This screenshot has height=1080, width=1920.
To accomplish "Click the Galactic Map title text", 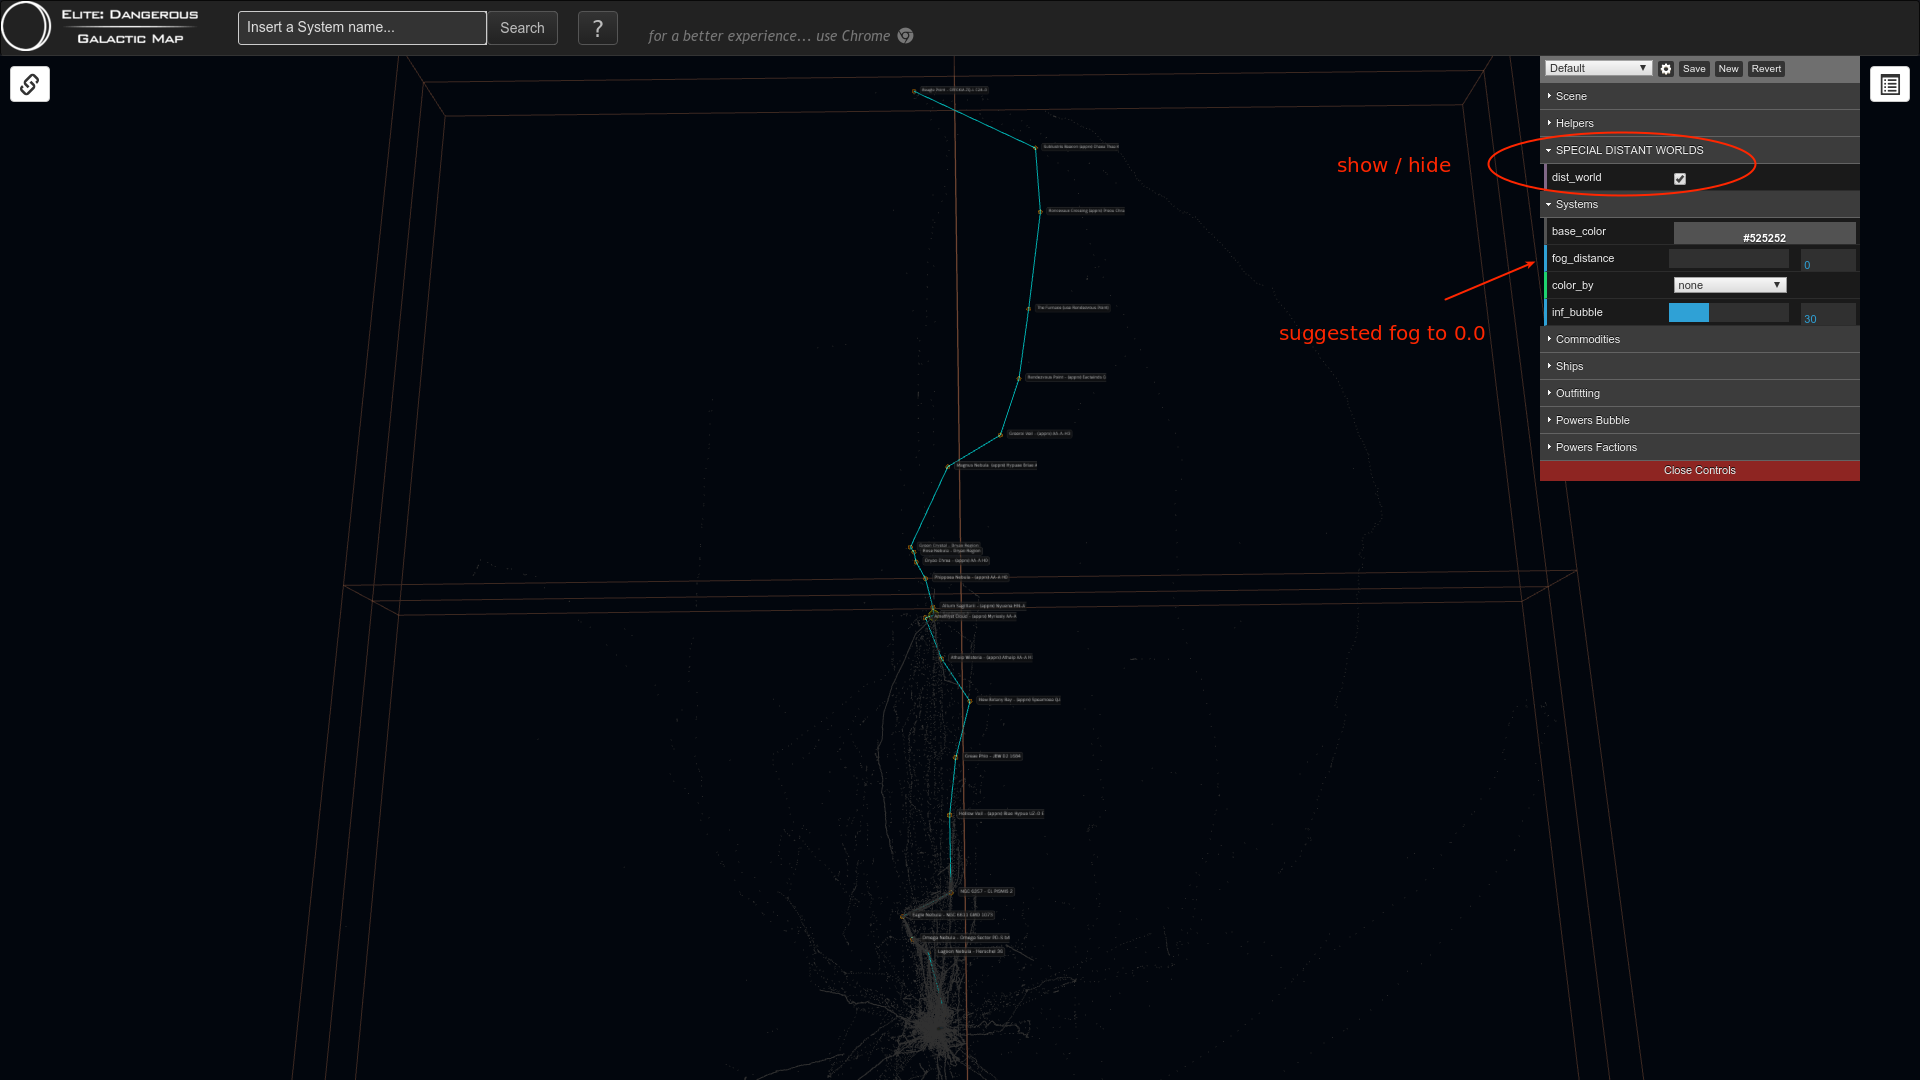I will pos(131,39).
